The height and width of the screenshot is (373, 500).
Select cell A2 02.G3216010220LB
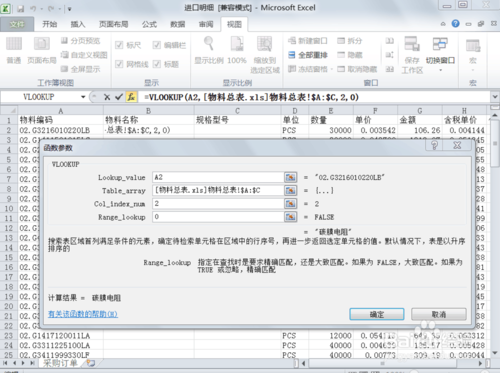tap(60, 130)
